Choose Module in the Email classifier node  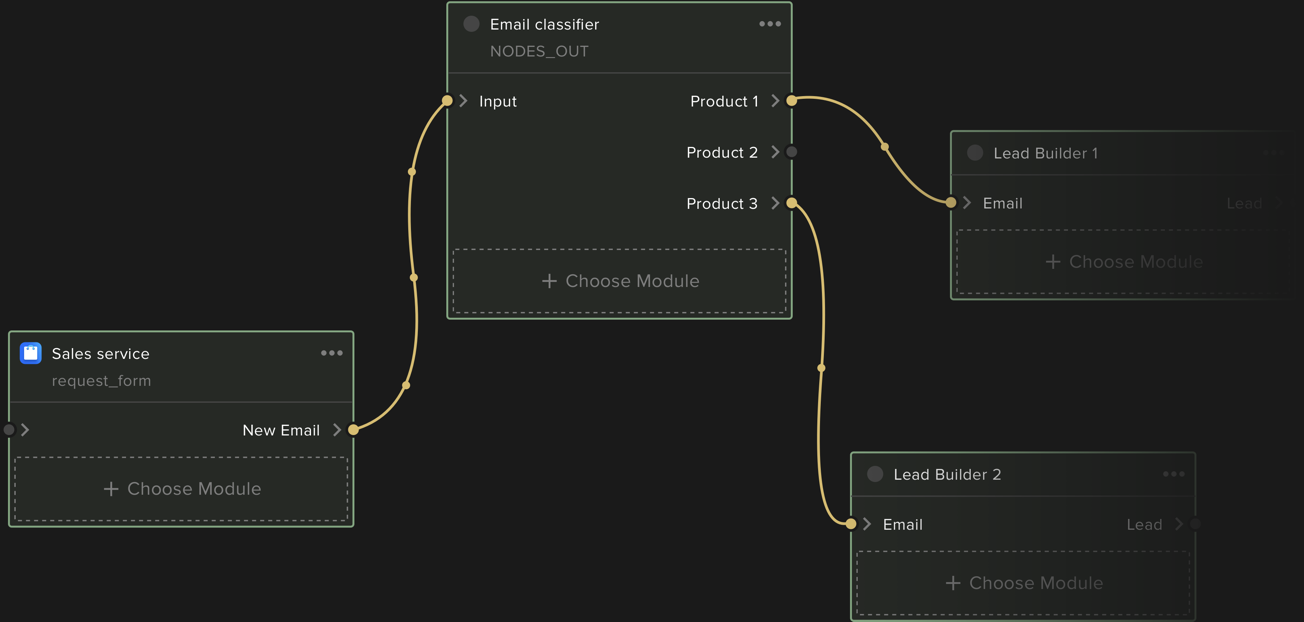click(x=619, y=281)
